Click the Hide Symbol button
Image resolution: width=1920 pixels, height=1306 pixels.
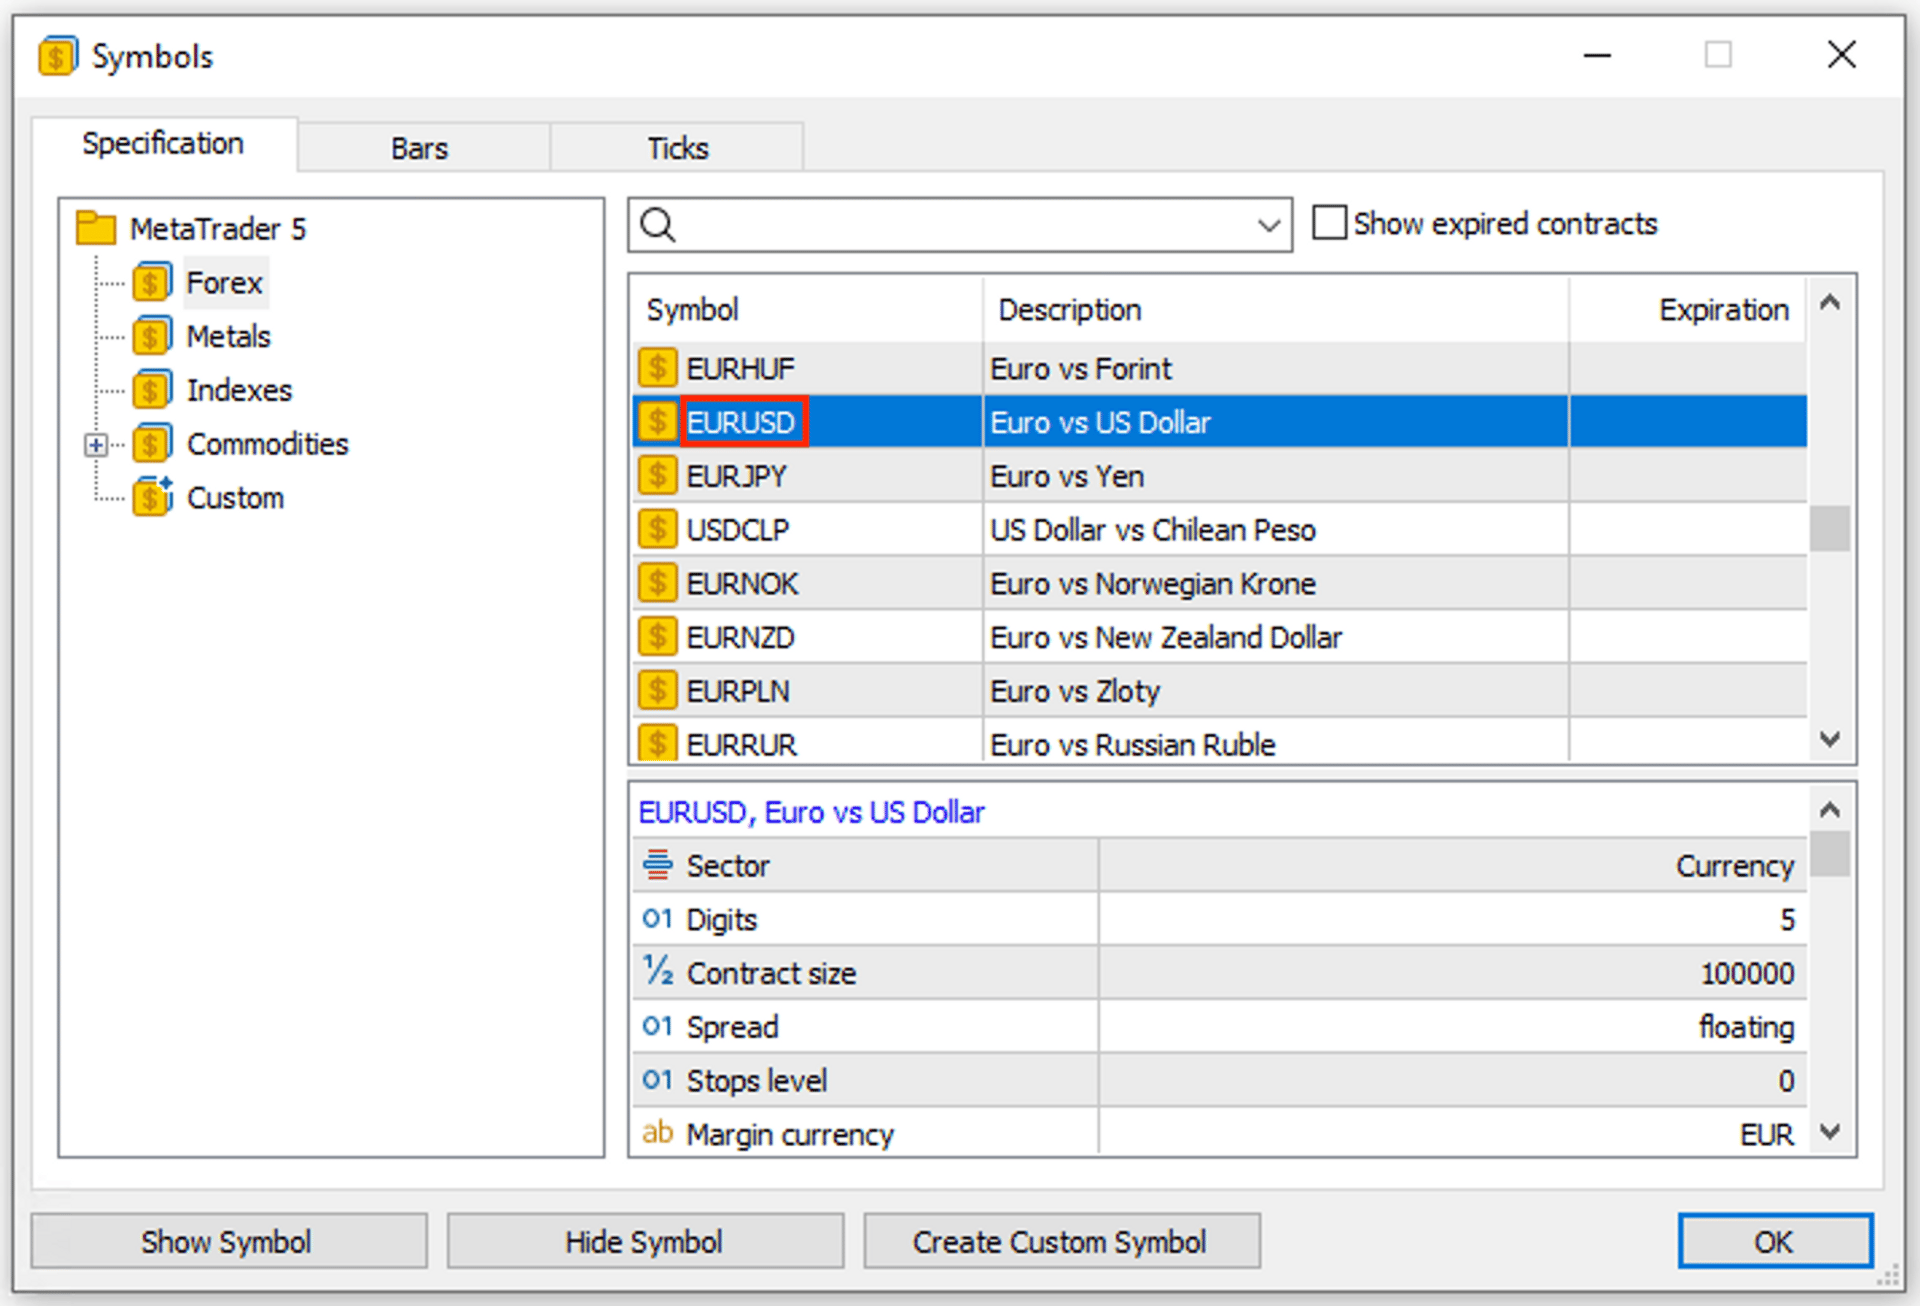coord(645,1241)
